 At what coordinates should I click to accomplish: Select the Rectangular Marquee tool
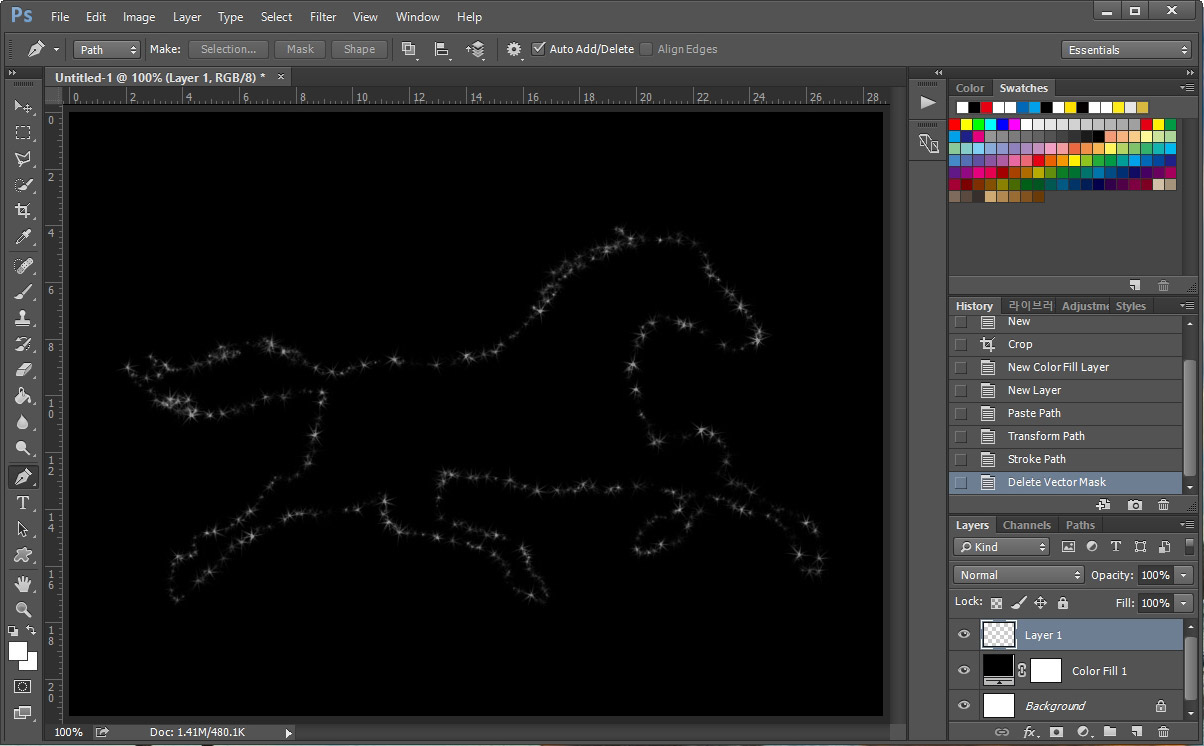point(23,133)
